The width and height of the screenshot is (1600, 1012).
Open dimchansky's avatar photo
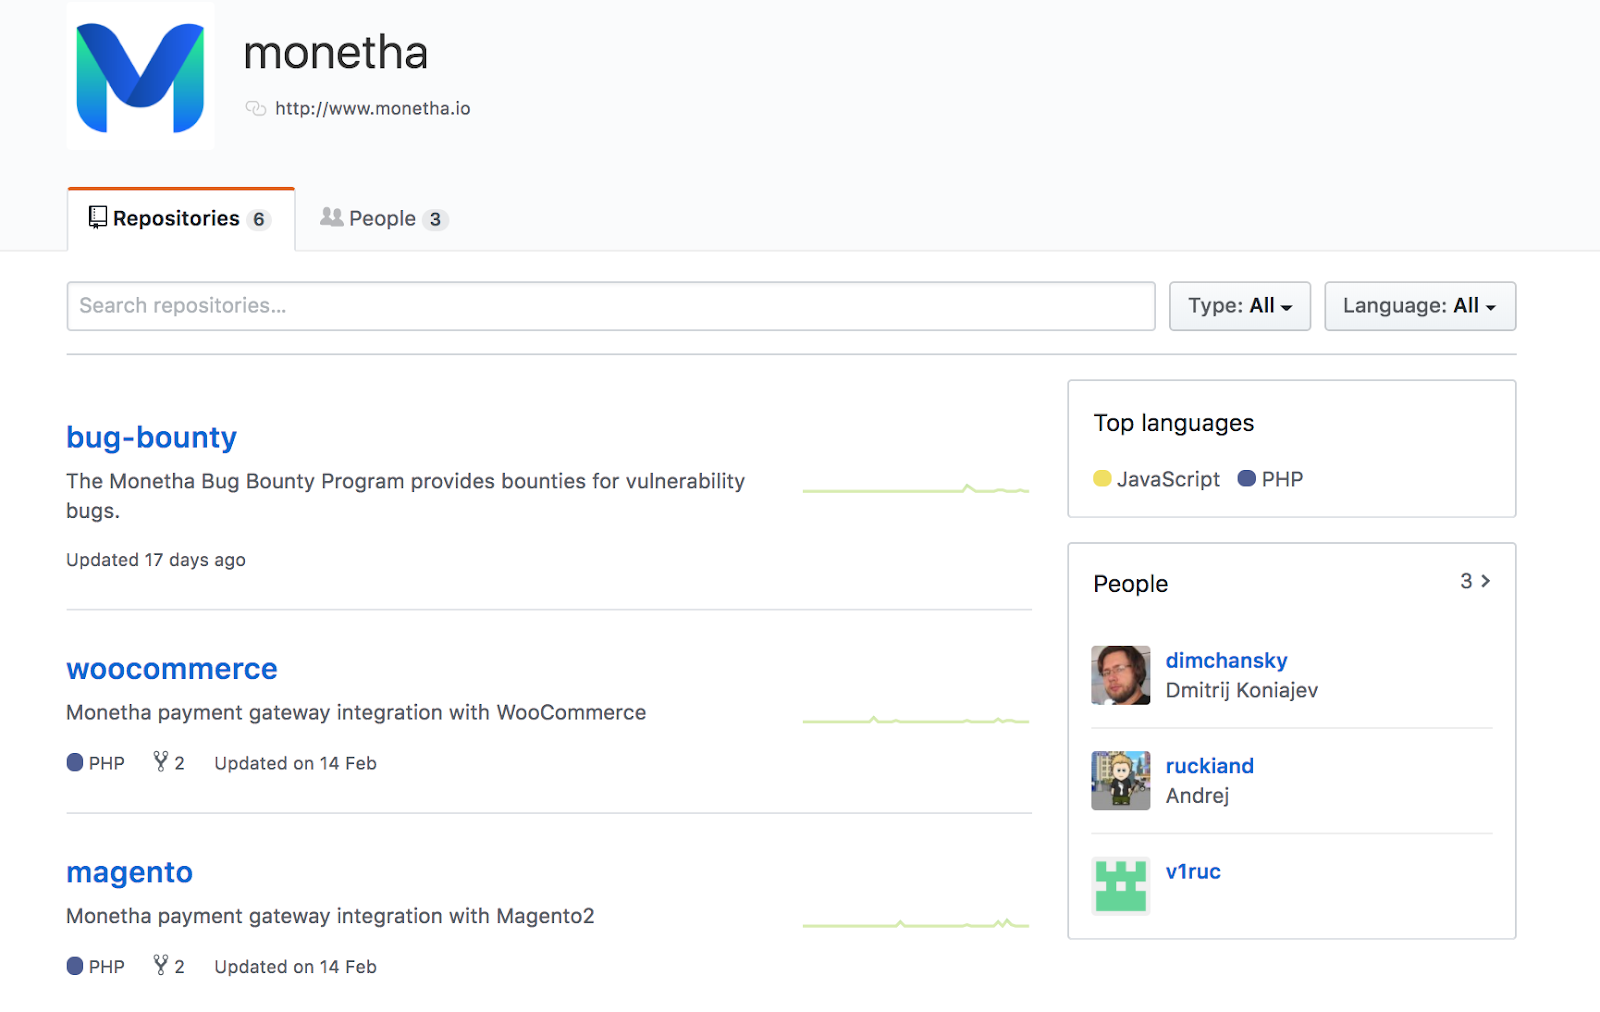pyautogui.click(x=1120, y=675)
